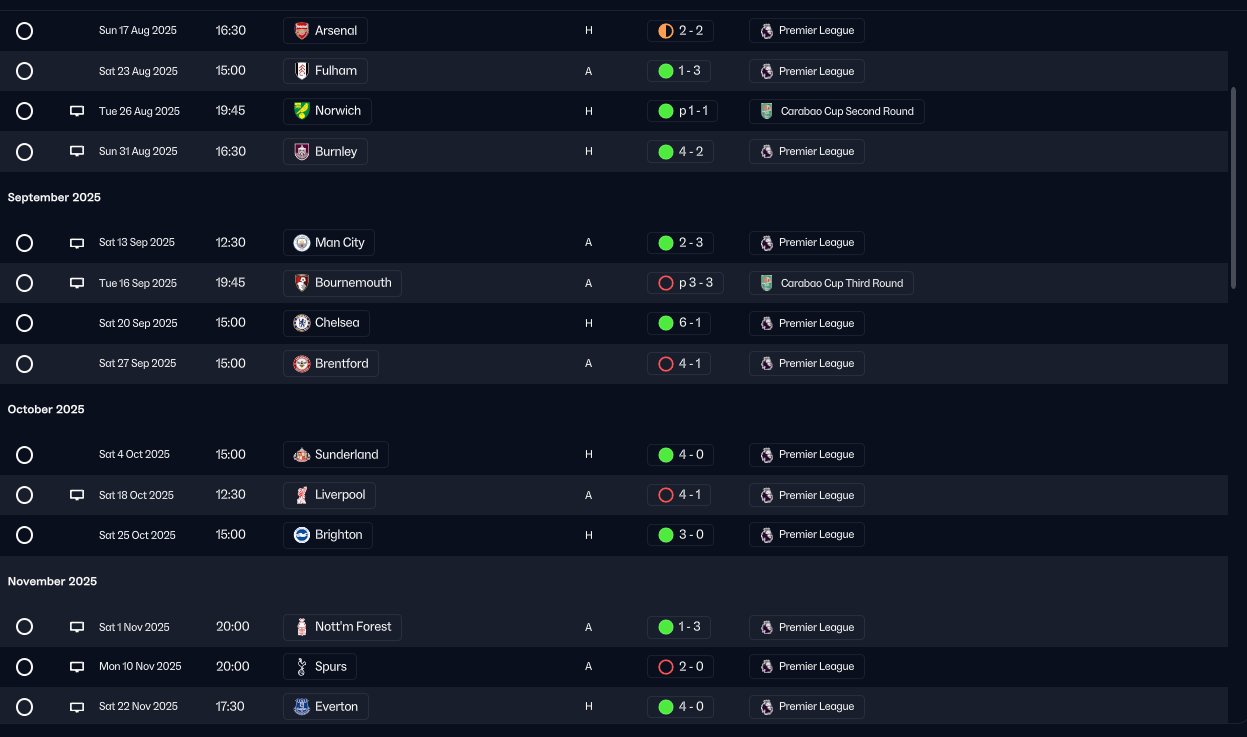Click the Carabao Cup Third Round trophy icon
The height and width of the screenshot is (737, 1247).
coord(767,283)
